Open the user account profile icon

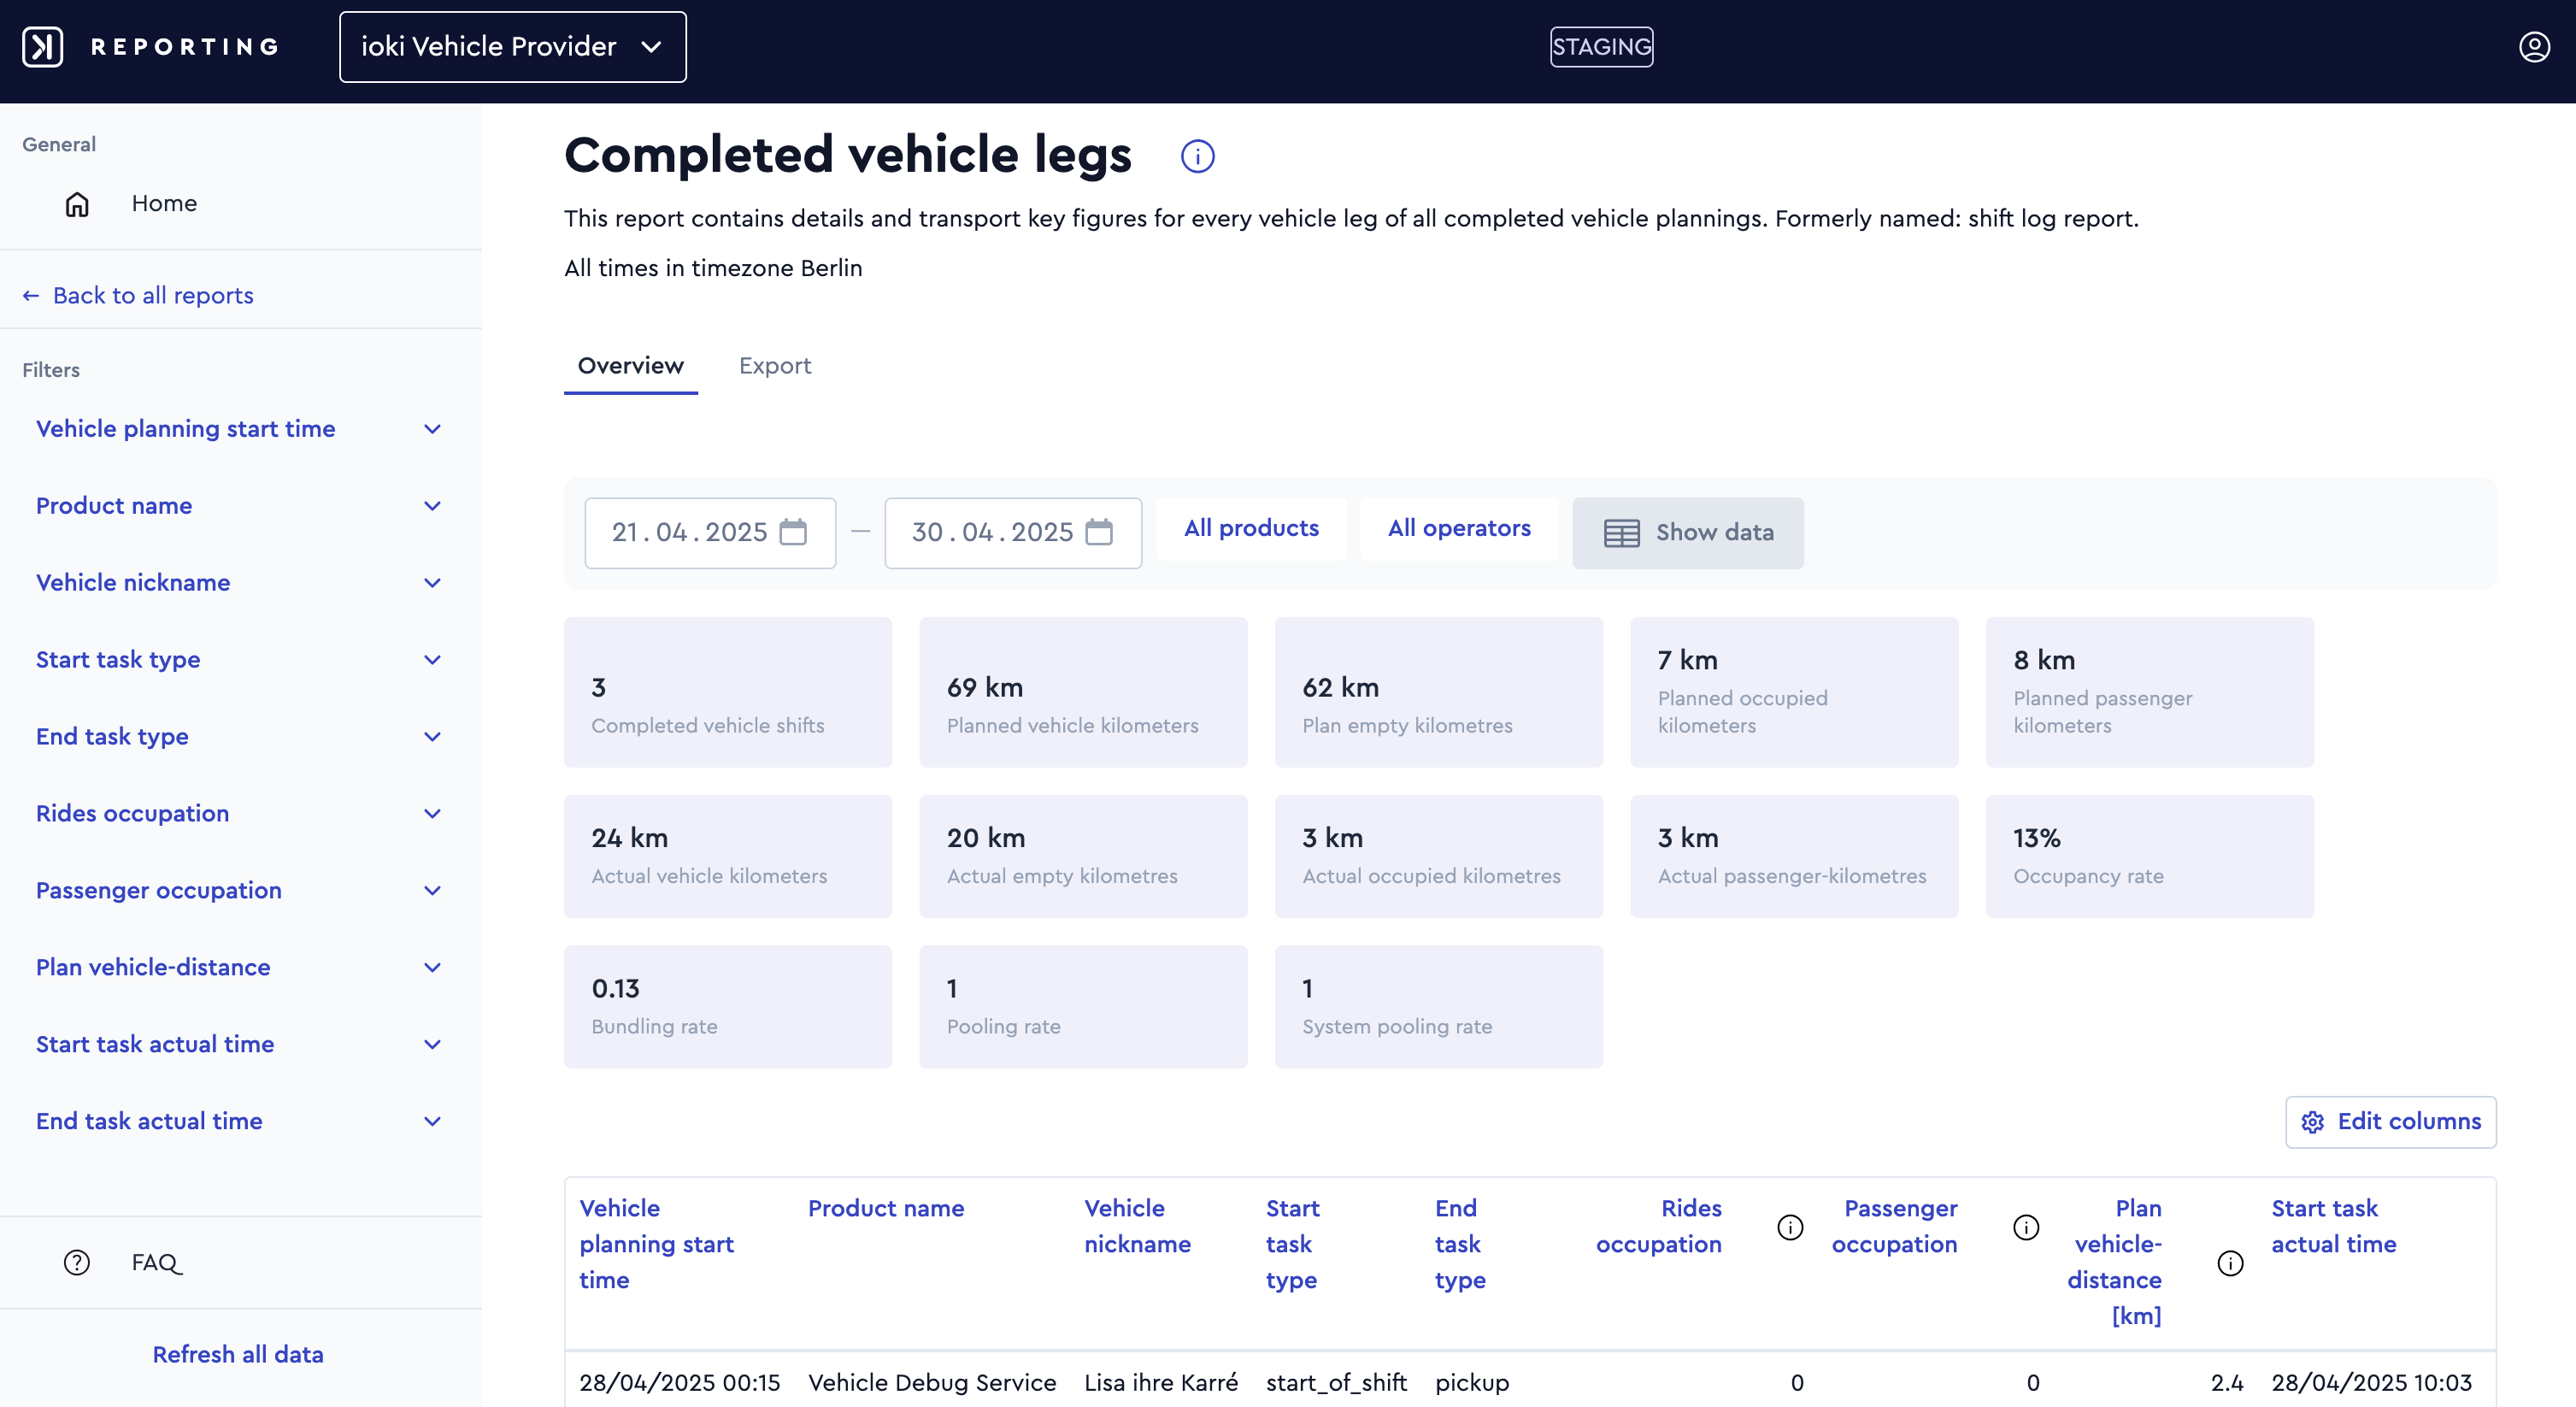pos(2534,46)
